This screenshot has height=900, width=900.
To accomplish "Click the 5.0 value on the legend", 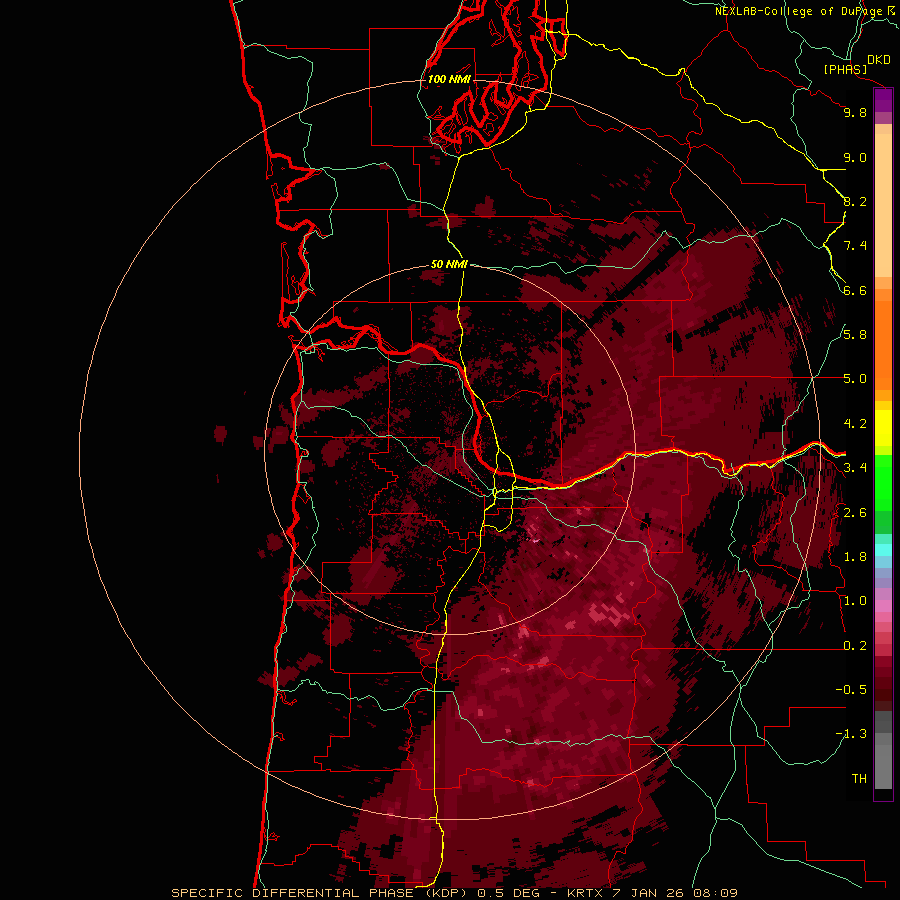I will click(x=855, y=379).
